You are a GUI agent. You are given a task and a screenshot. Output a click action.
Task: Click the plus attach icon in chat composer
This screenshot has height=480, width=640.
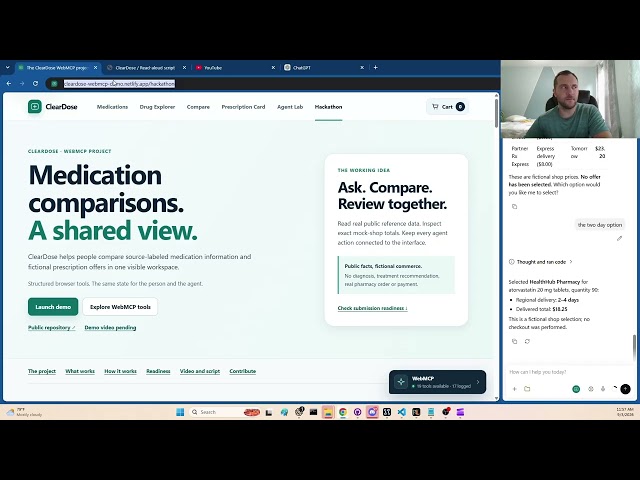[514, 389]
